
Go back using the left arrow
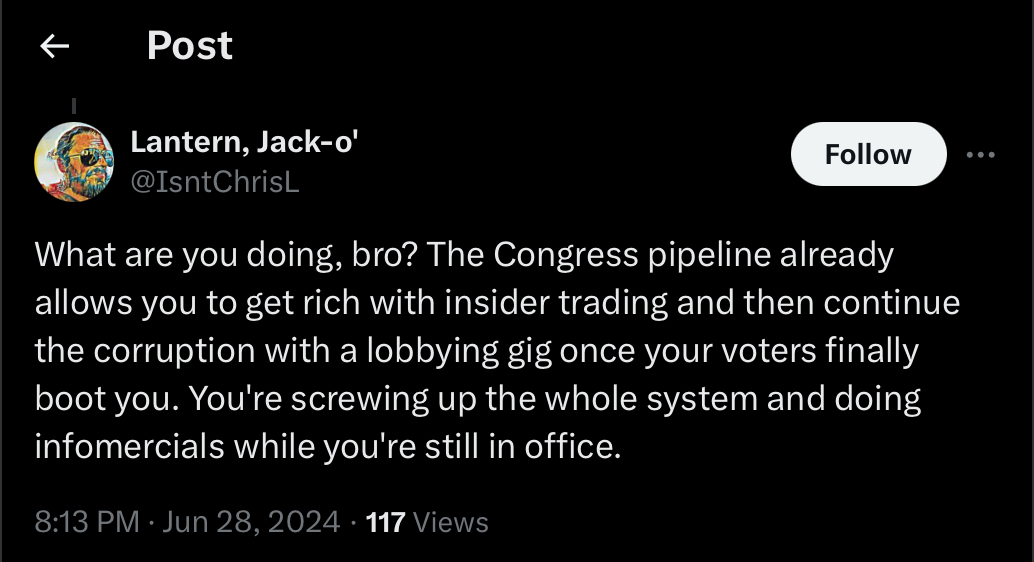(x=55, y=46)
